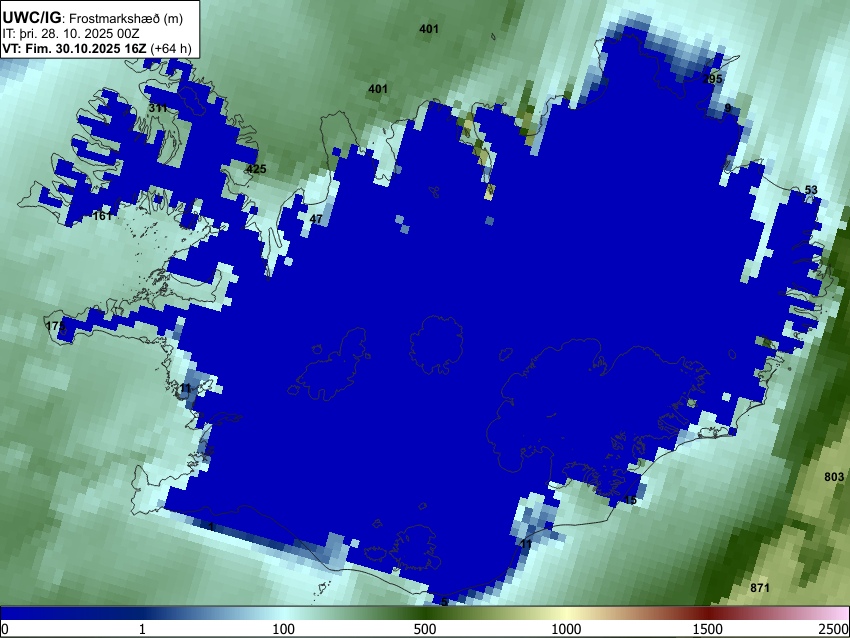This screenshot has width=850, height=638.
Task: Click the Frostmarkshæð (m) heading
Action: tap(126, 18)
